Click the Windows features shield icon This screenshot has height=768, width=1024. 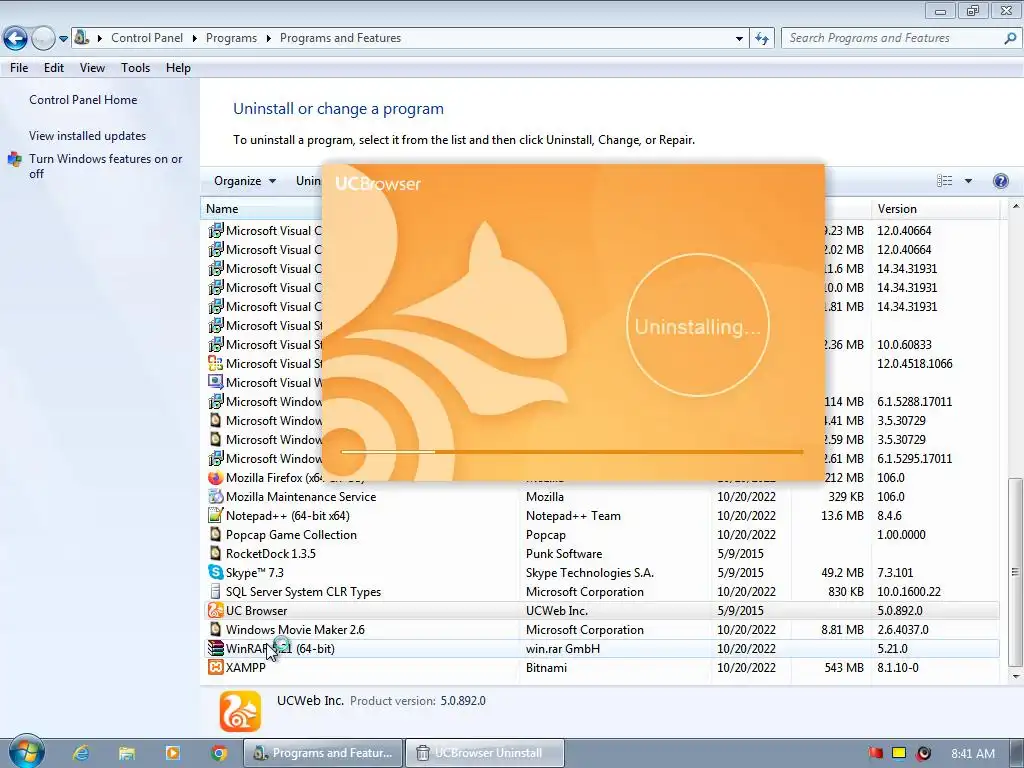[14, 159]
